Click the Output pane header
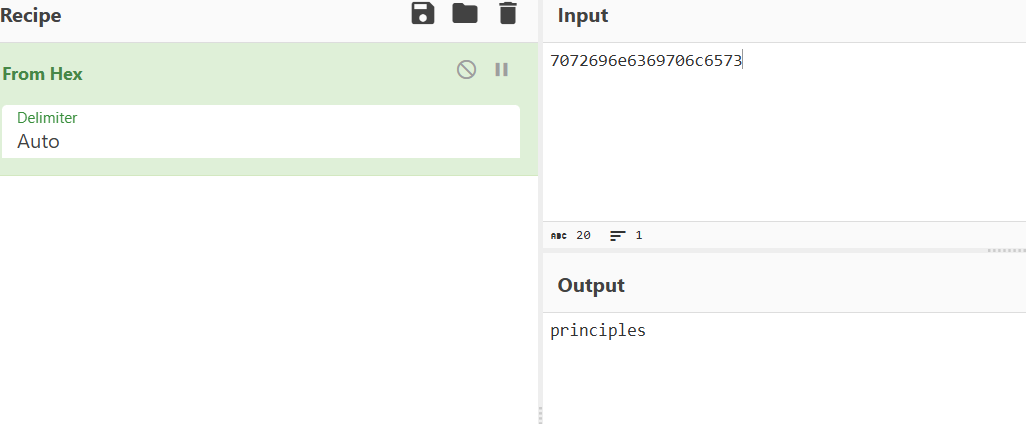The image size is (1026, 424). click(x=591, y=285)
